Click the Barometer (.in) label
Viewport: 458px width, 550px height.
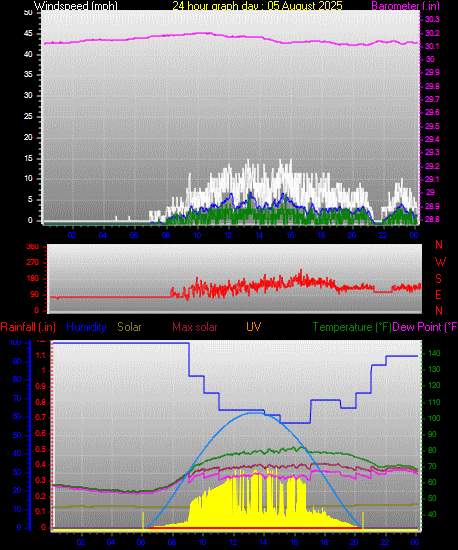coord(405,6)
